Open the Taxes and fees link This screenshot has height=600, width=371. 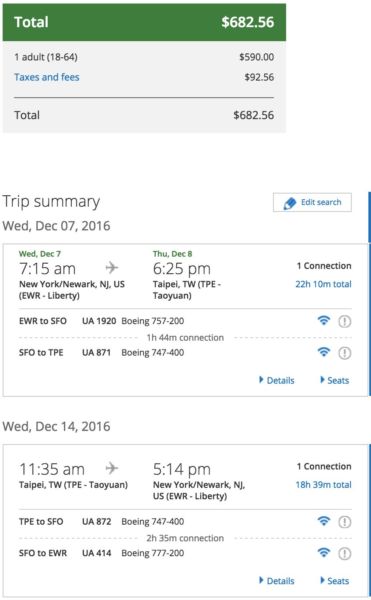47,77
